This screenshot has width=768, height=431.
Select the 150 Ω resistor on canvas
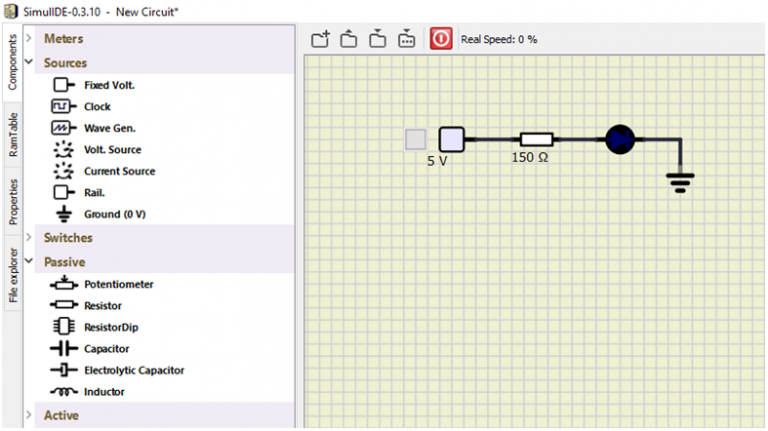click(537, 140)
